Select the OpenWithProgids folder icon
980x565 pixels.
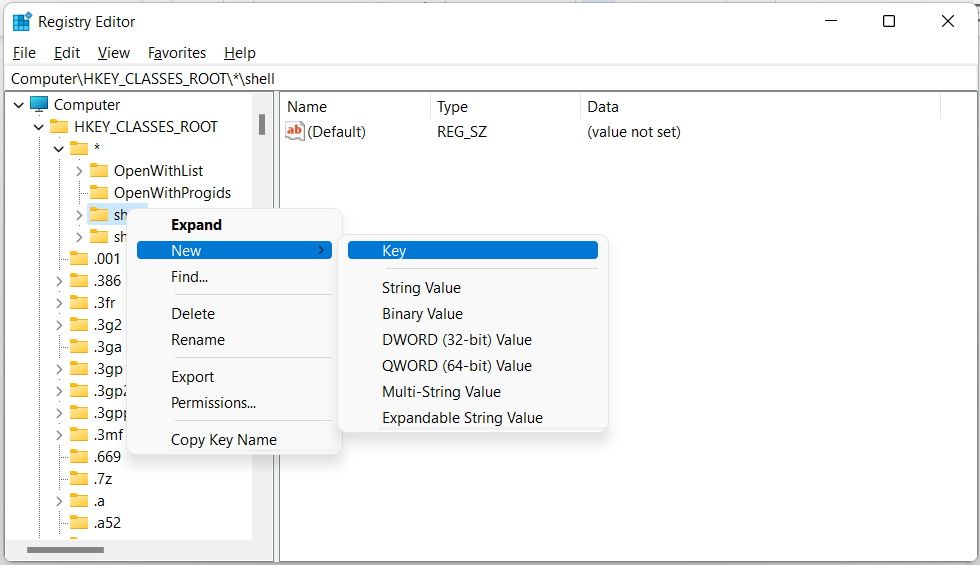pos(99,192)
